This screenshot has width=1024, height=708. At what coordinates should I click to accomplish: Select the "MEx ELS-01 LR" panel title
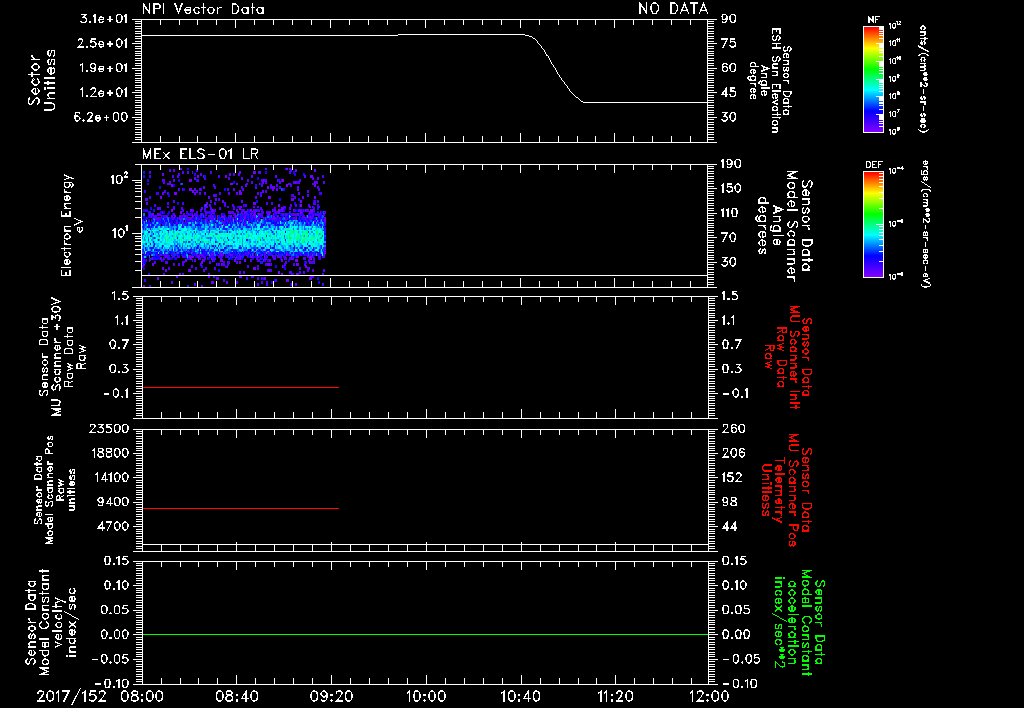tap(200, 154)
